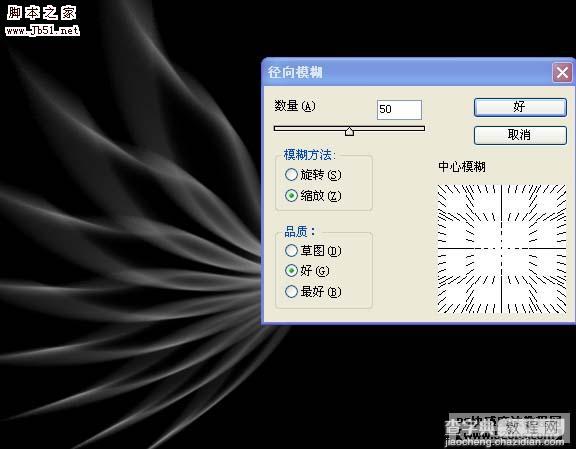
Task: Set blur center in 中心模糊 preview
Action: coord(502,249)
